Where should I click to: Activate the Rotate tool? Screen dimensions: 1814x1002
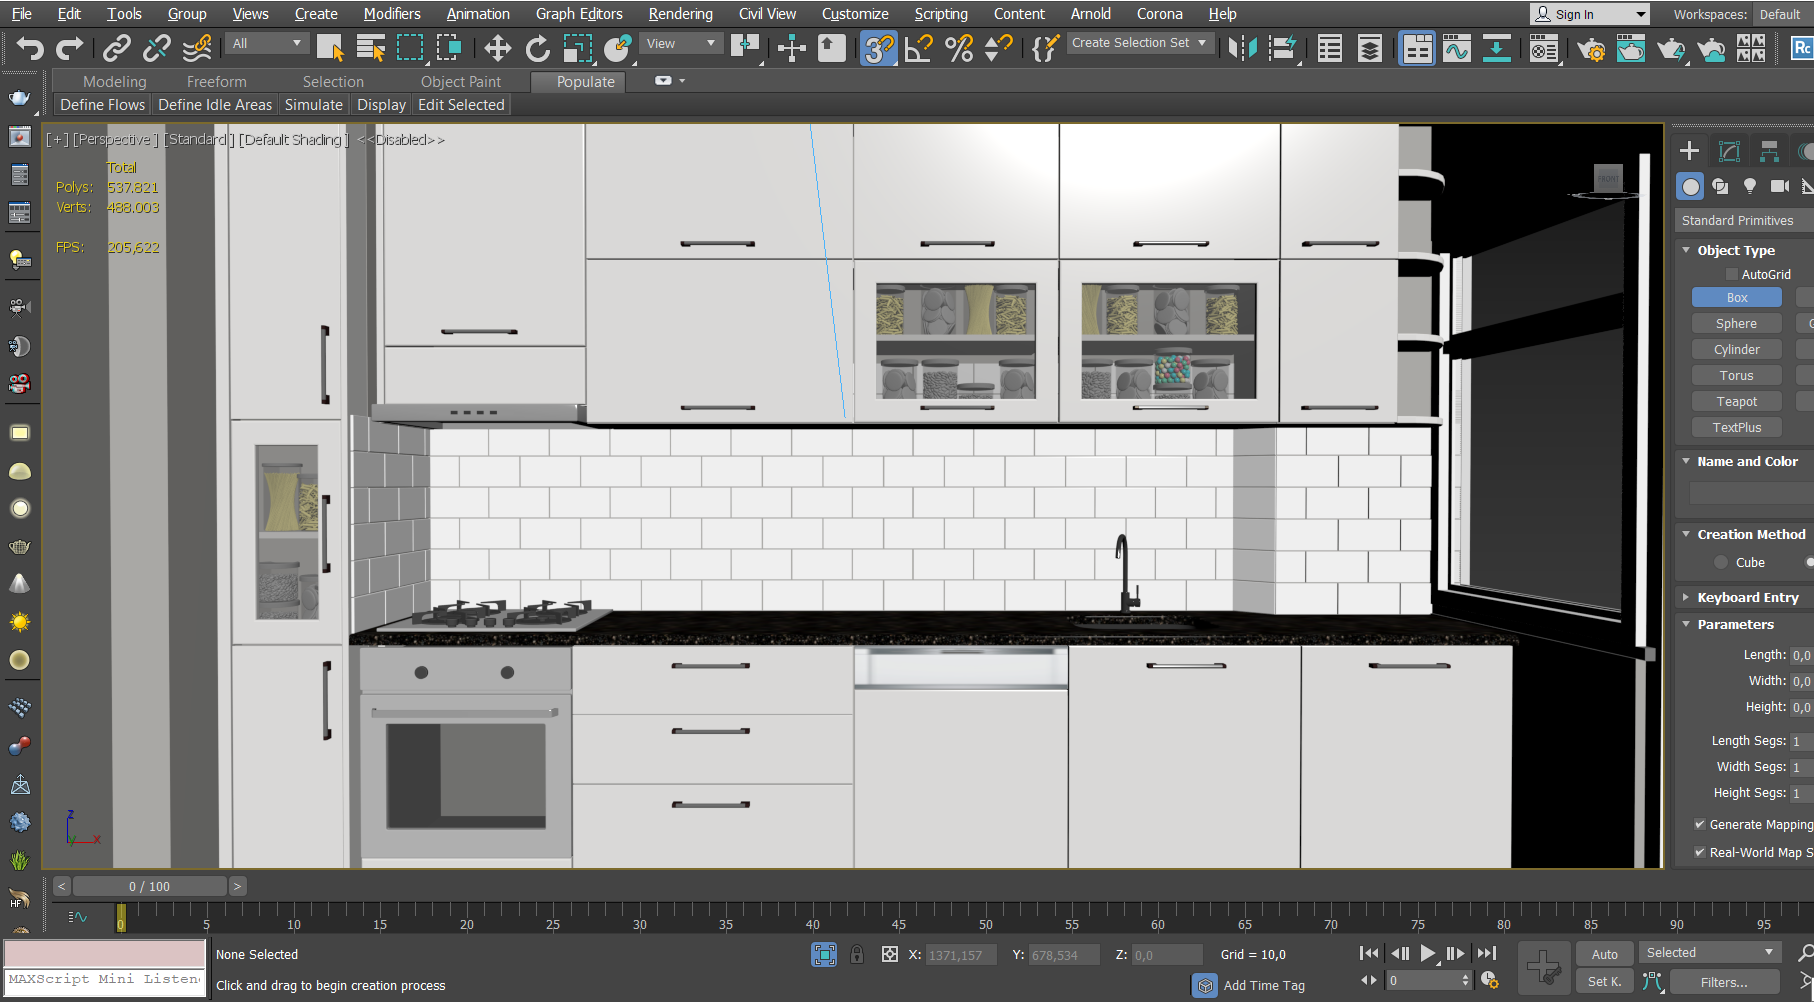pyautogui.click(x=537, y=48)
